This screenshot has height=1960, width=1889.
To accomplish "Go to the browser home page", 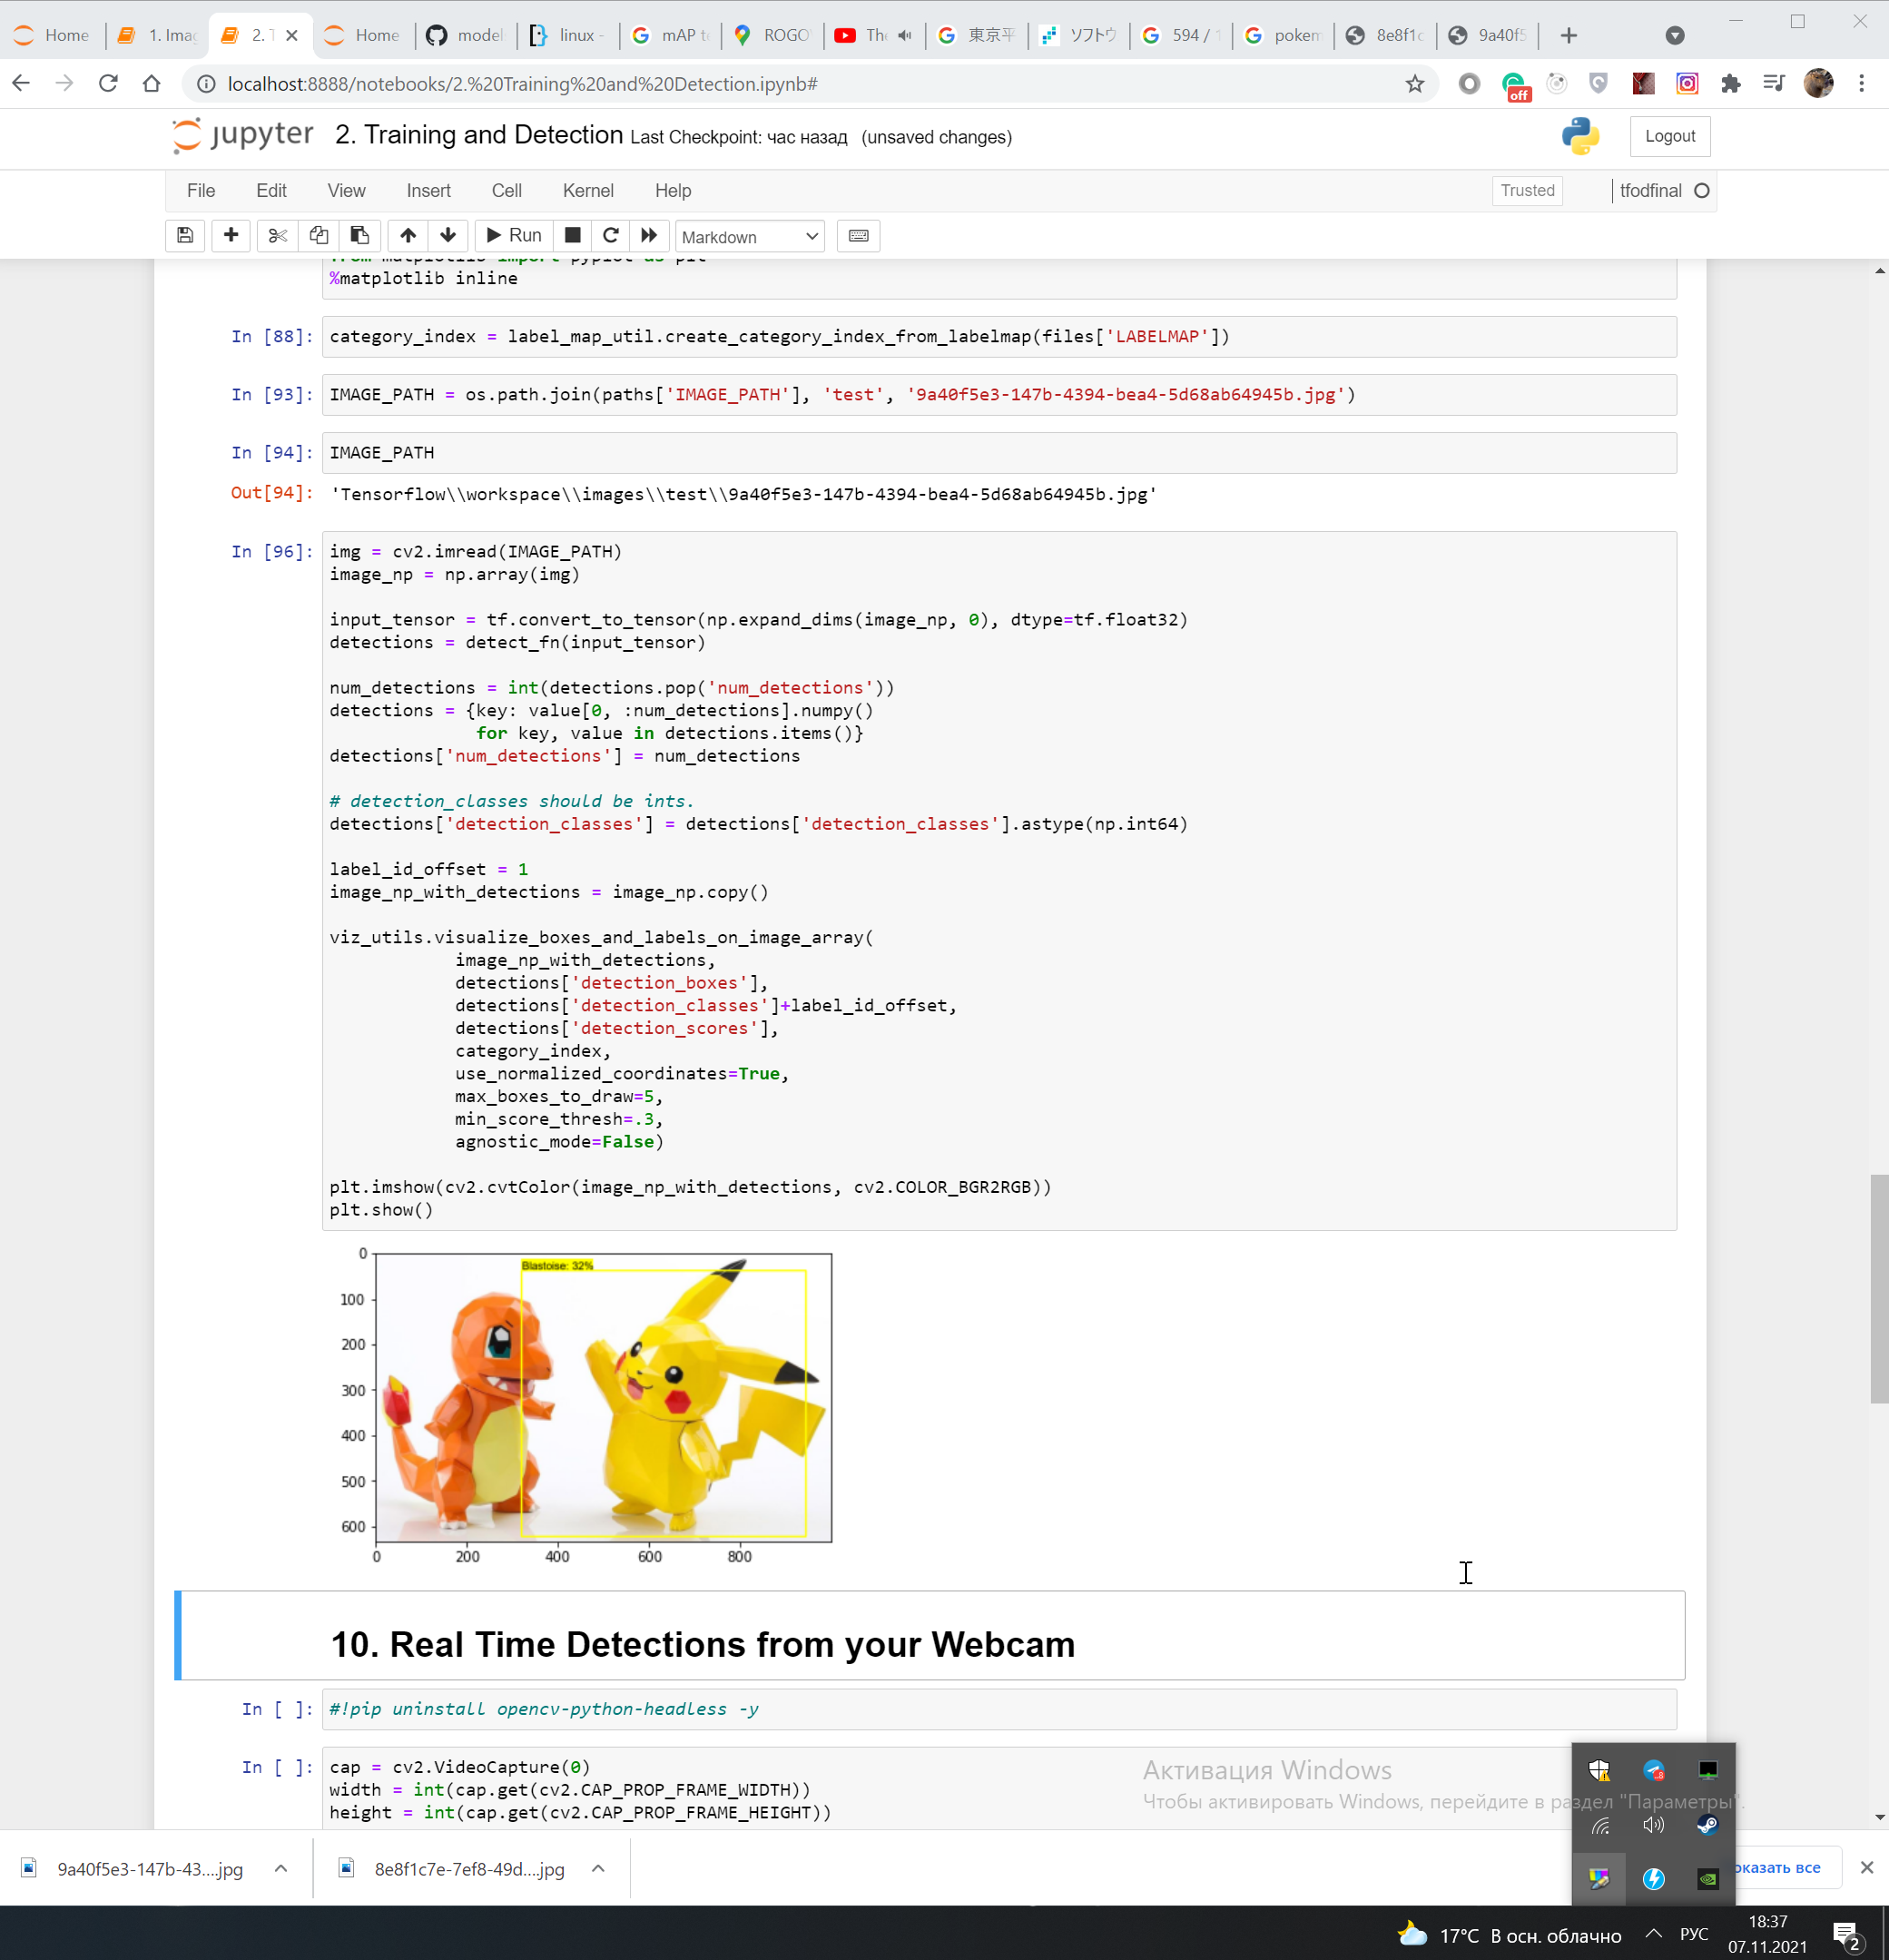I will pyautogui.click(x=151, y=84).
